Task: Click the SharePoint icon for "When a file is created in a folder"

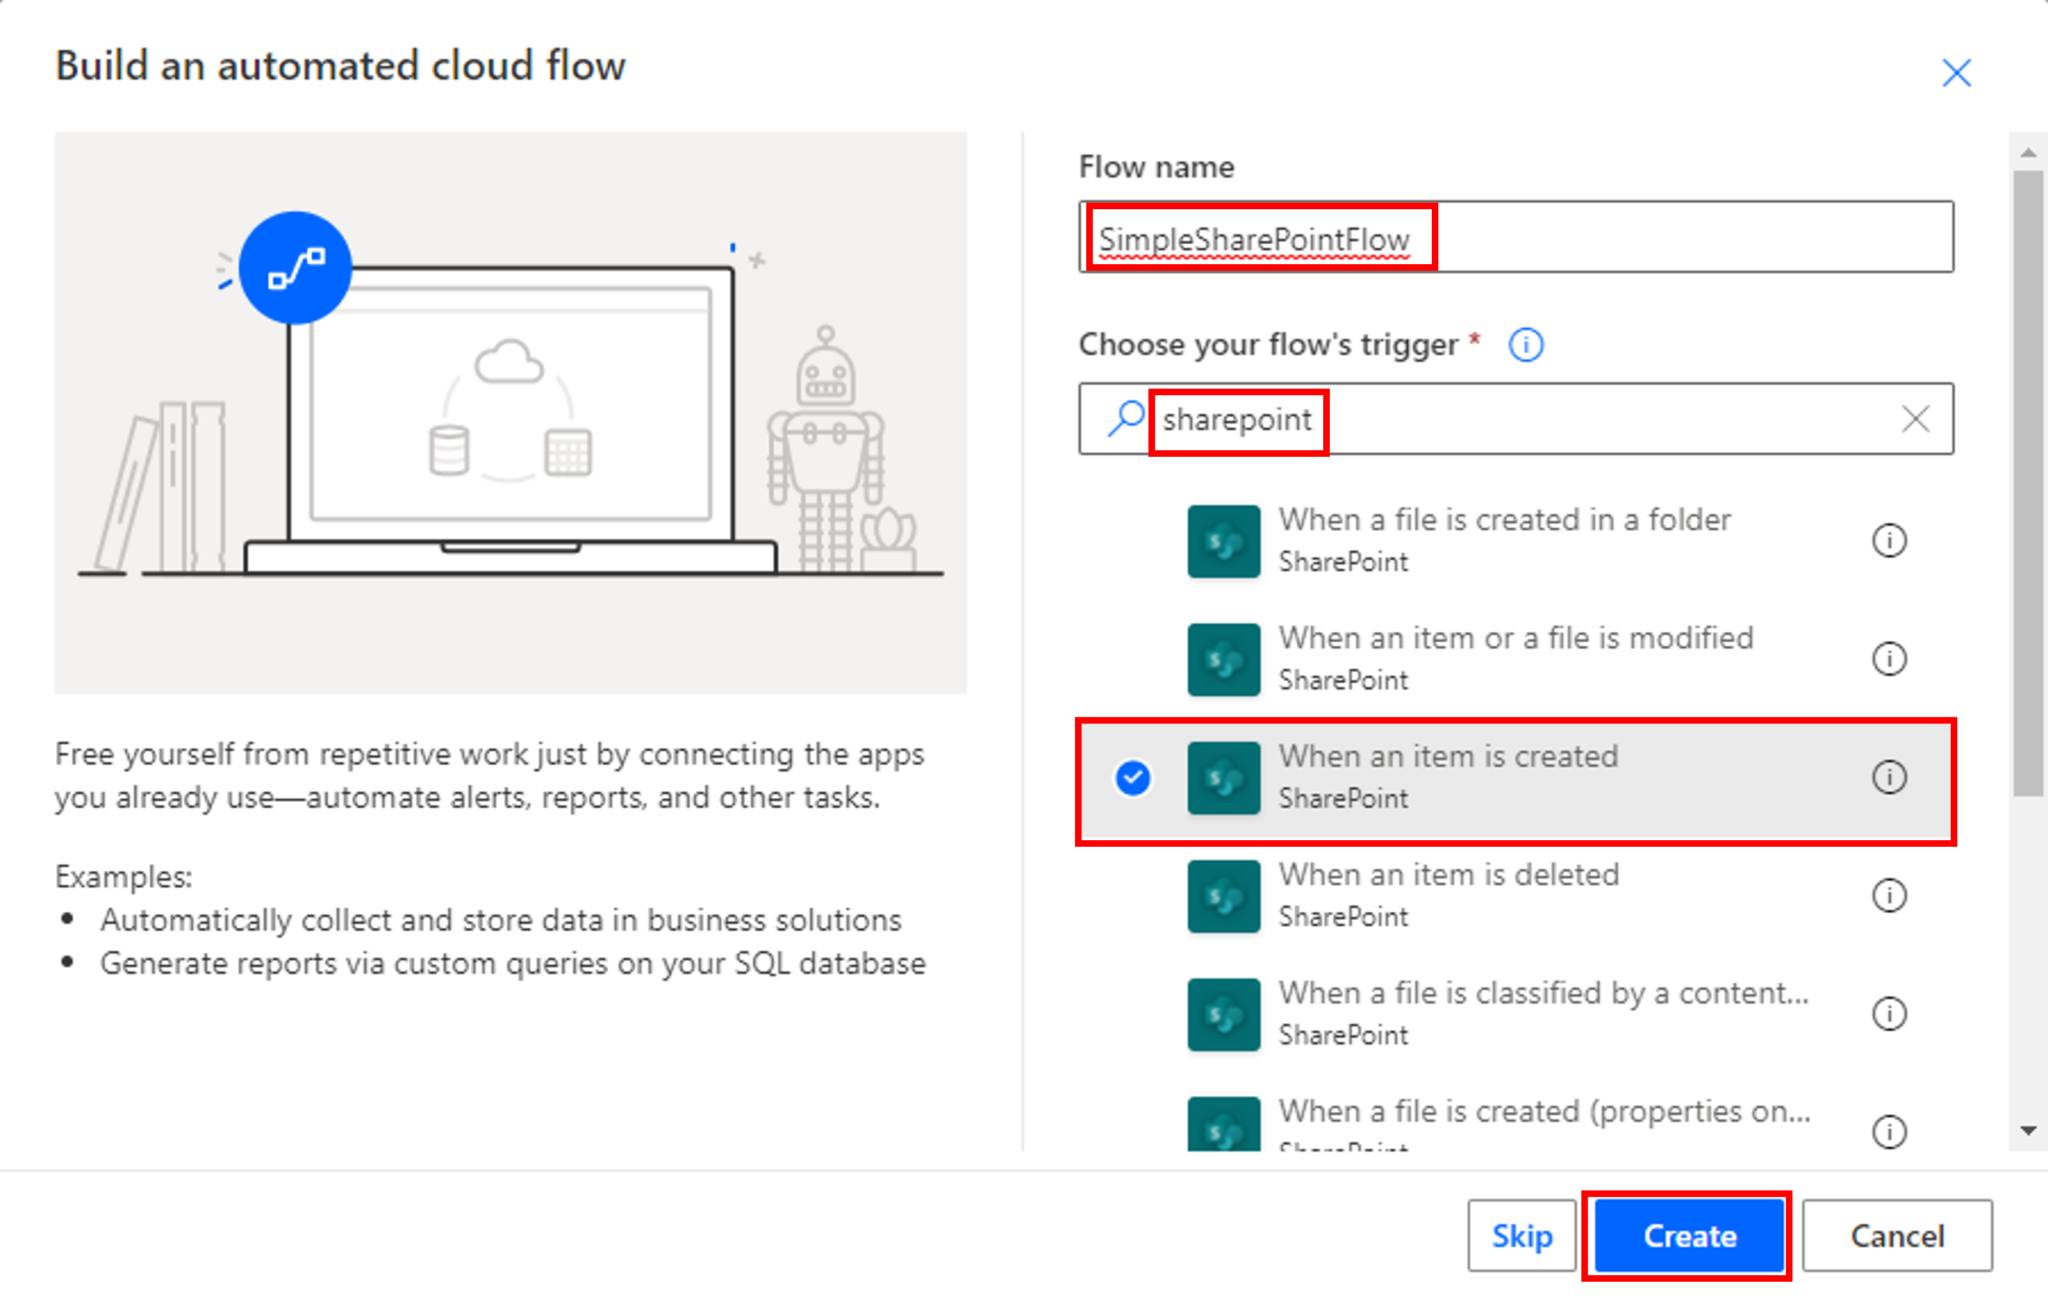Action: pos(1222,541)
